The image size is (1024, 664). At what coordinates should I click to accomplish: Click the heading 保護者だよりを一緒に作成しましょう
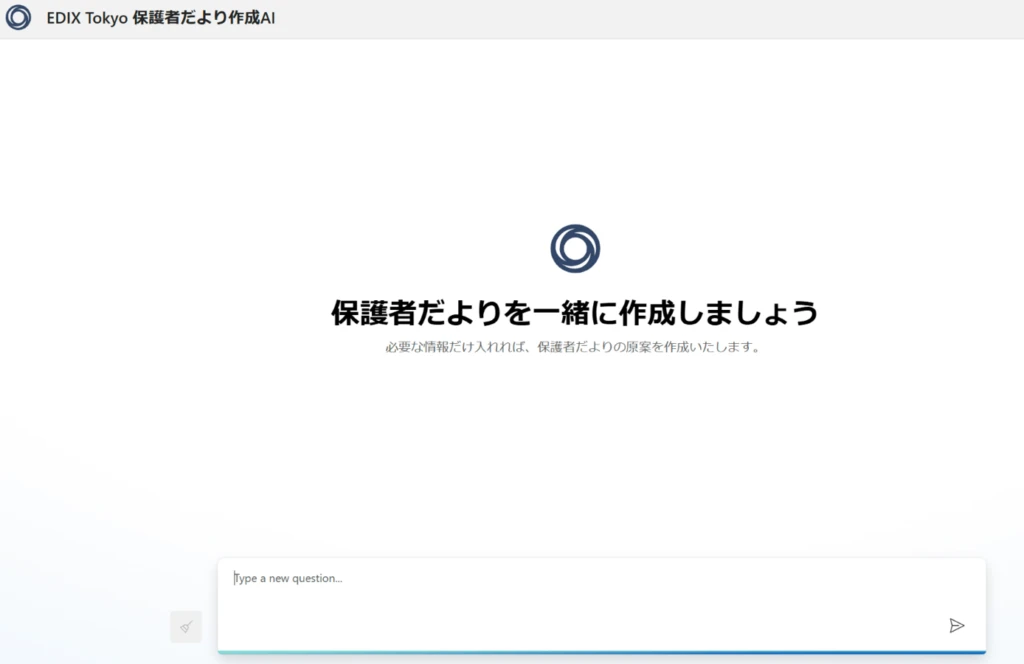click(573, 311)
